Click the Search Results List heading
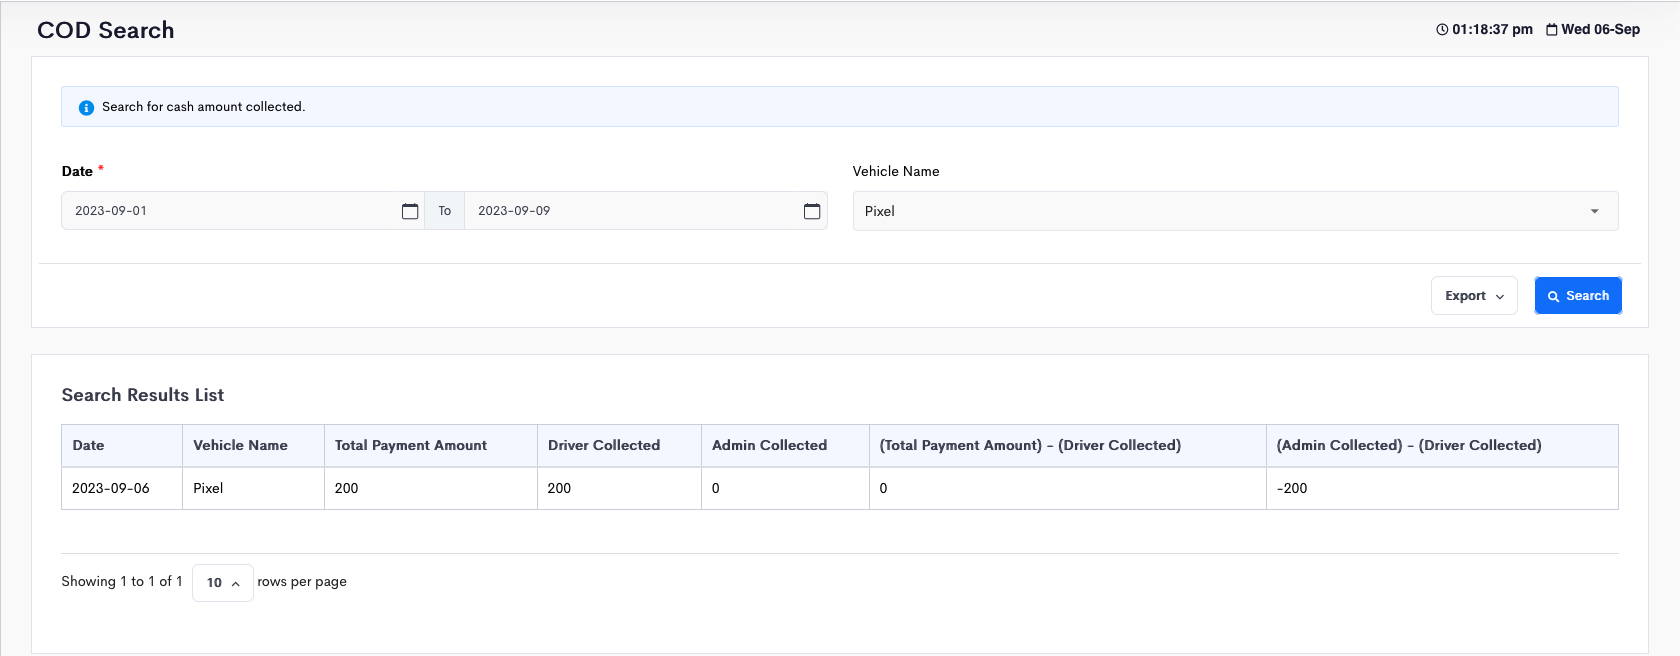This screenshot has height=656, width=1680. coord(143,395)
